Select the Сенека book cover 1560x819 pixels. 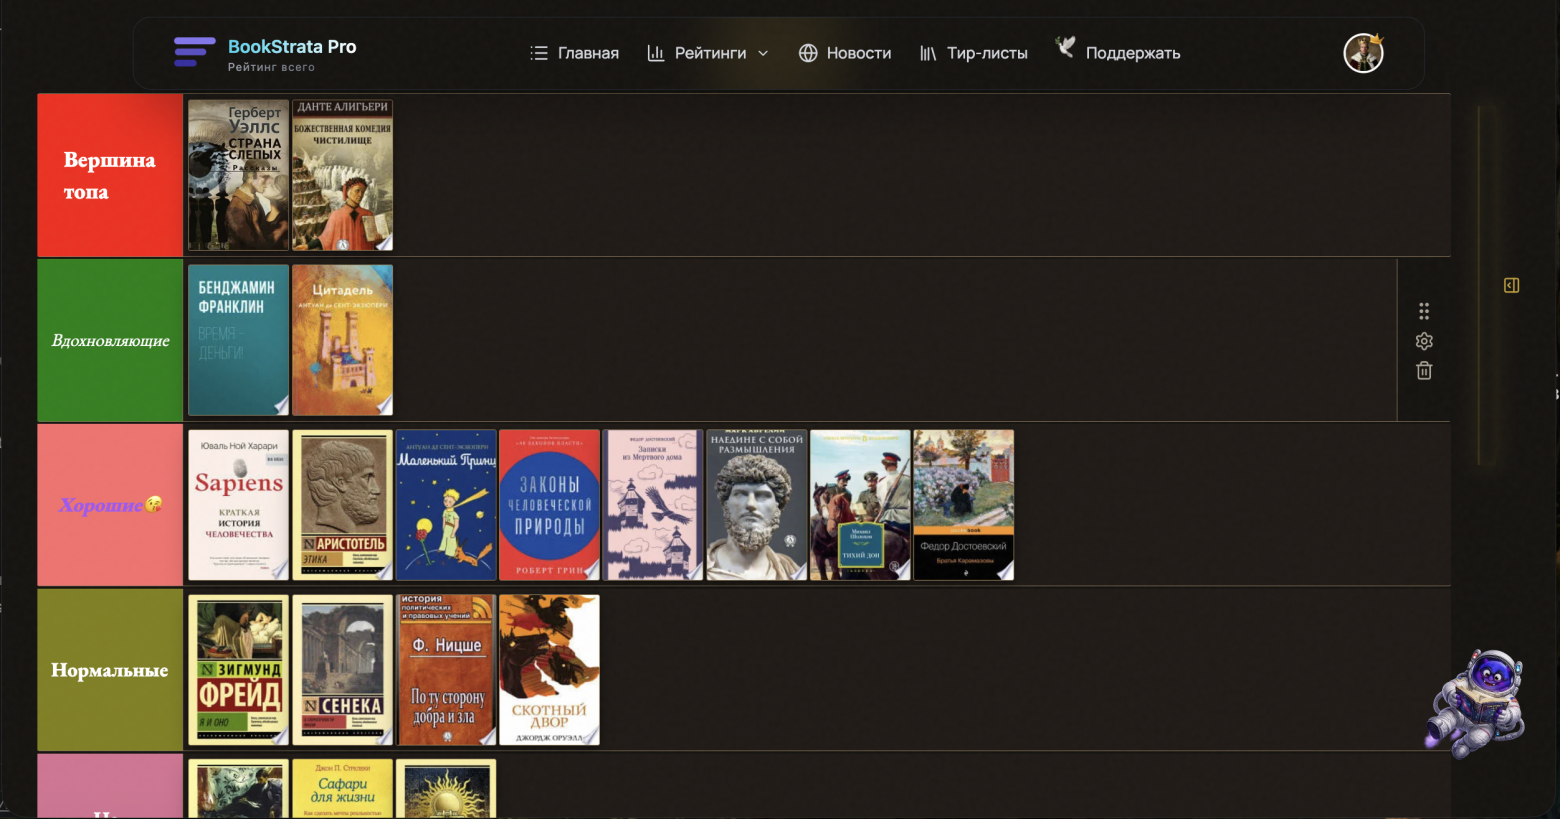342,670
